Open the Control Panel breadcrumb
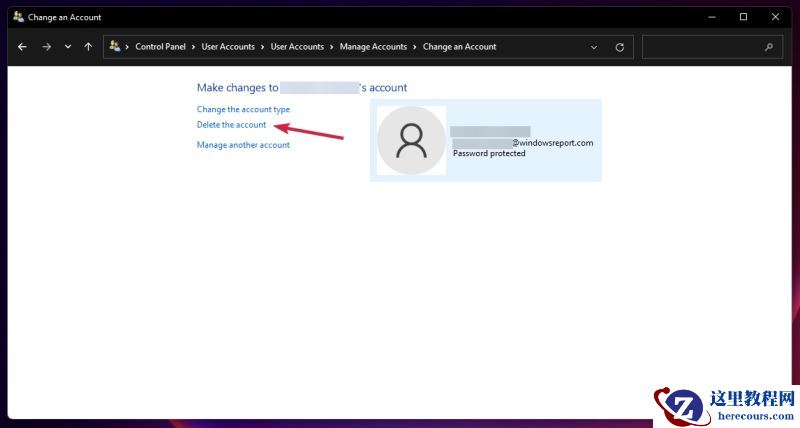Viewport: 800px width, 428px height. pyautogui.click(x=160, y=46)
